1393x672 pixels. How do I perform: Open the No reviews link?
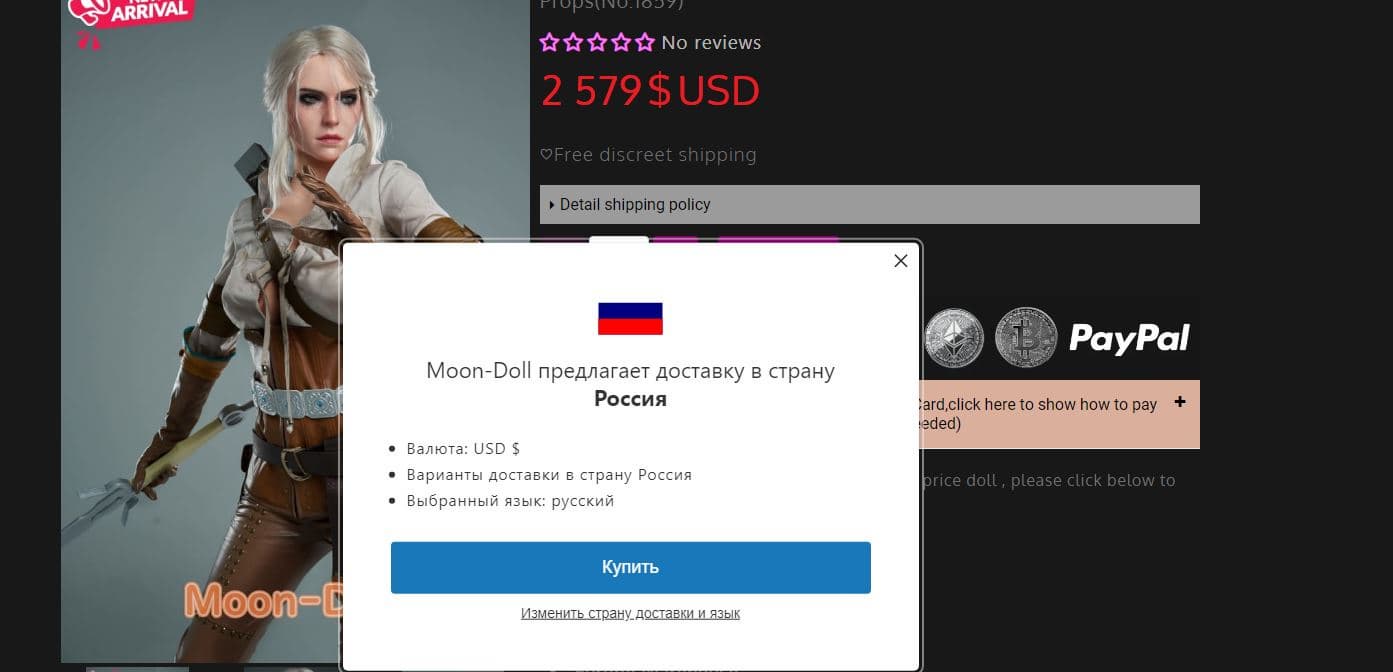coord(711,42)
